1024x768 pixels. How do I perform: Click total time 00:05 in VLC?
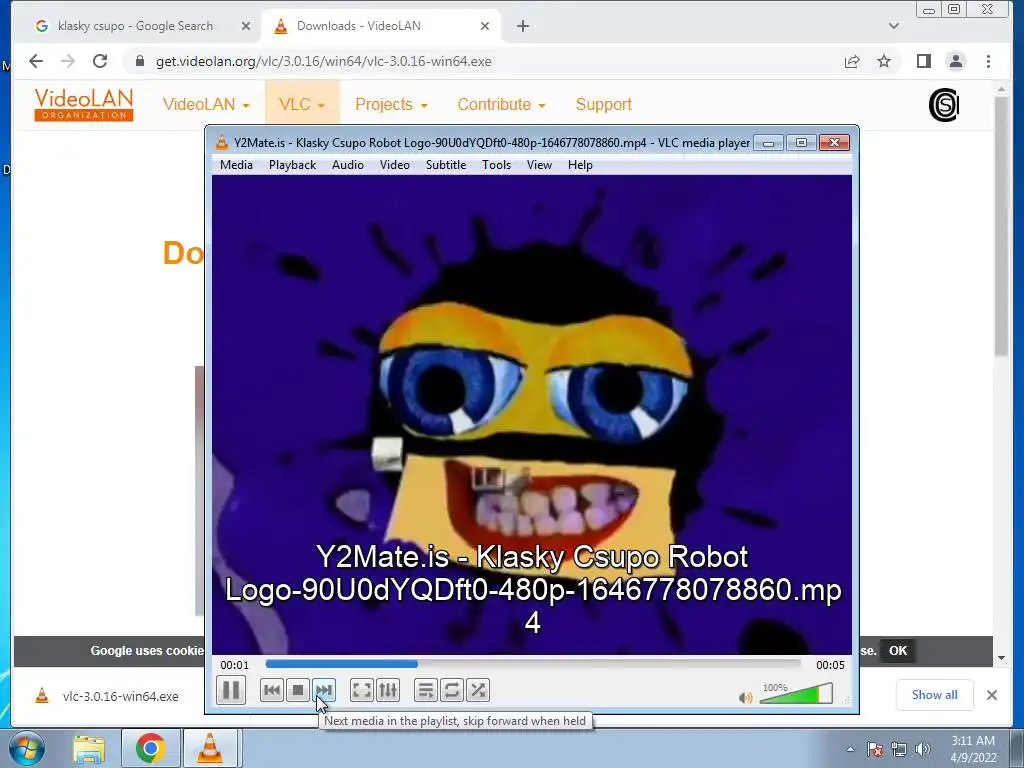(x=830, y=665)
